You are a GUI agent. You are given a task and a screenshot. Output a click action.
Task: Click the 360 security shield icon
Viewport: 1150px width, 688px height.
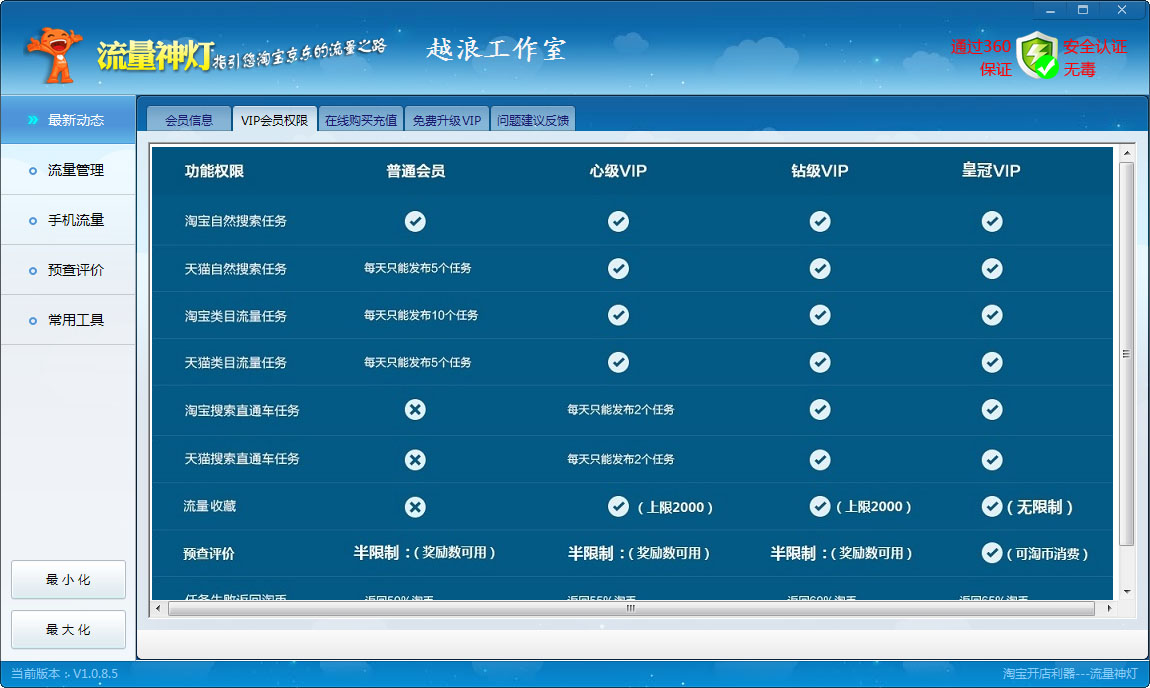coord(1037,56)
